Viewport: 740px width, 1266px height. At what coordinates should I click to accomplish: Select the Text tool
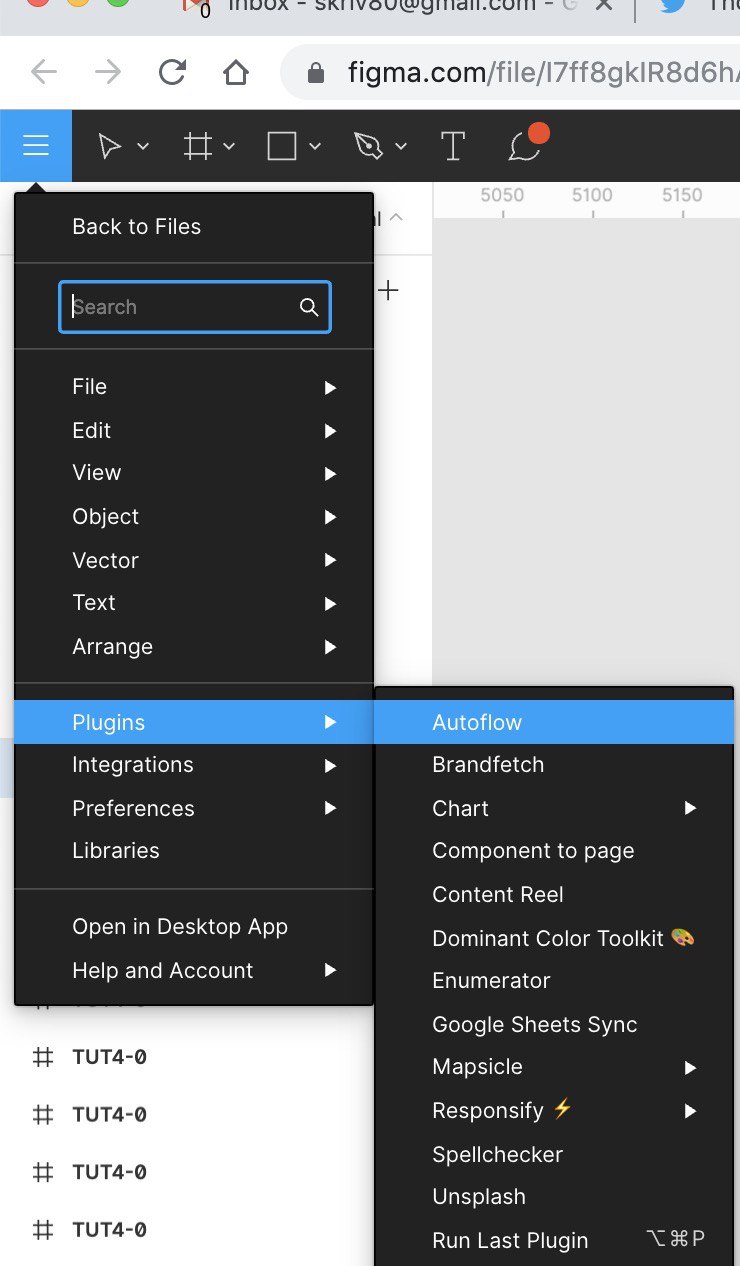453,147
